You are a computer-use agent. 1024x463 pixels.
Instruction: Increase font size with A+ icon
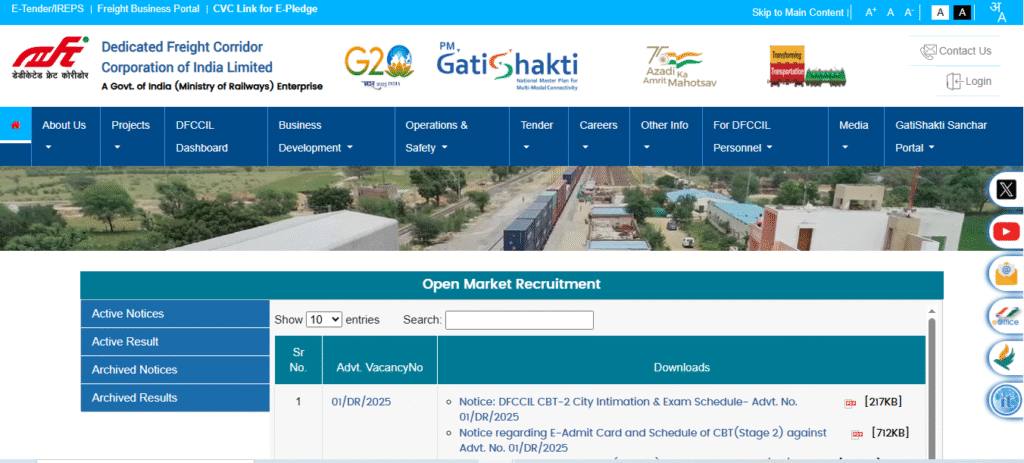[870, 12]
